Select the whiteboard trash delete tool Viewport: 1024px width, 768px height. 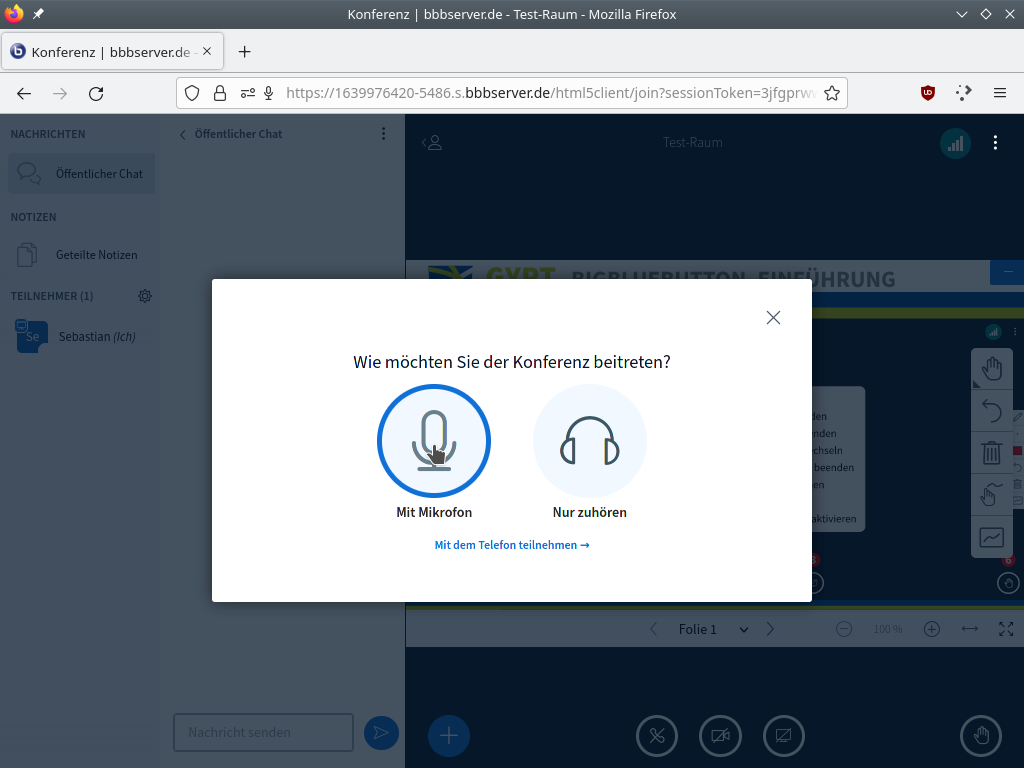click(991, 453)
